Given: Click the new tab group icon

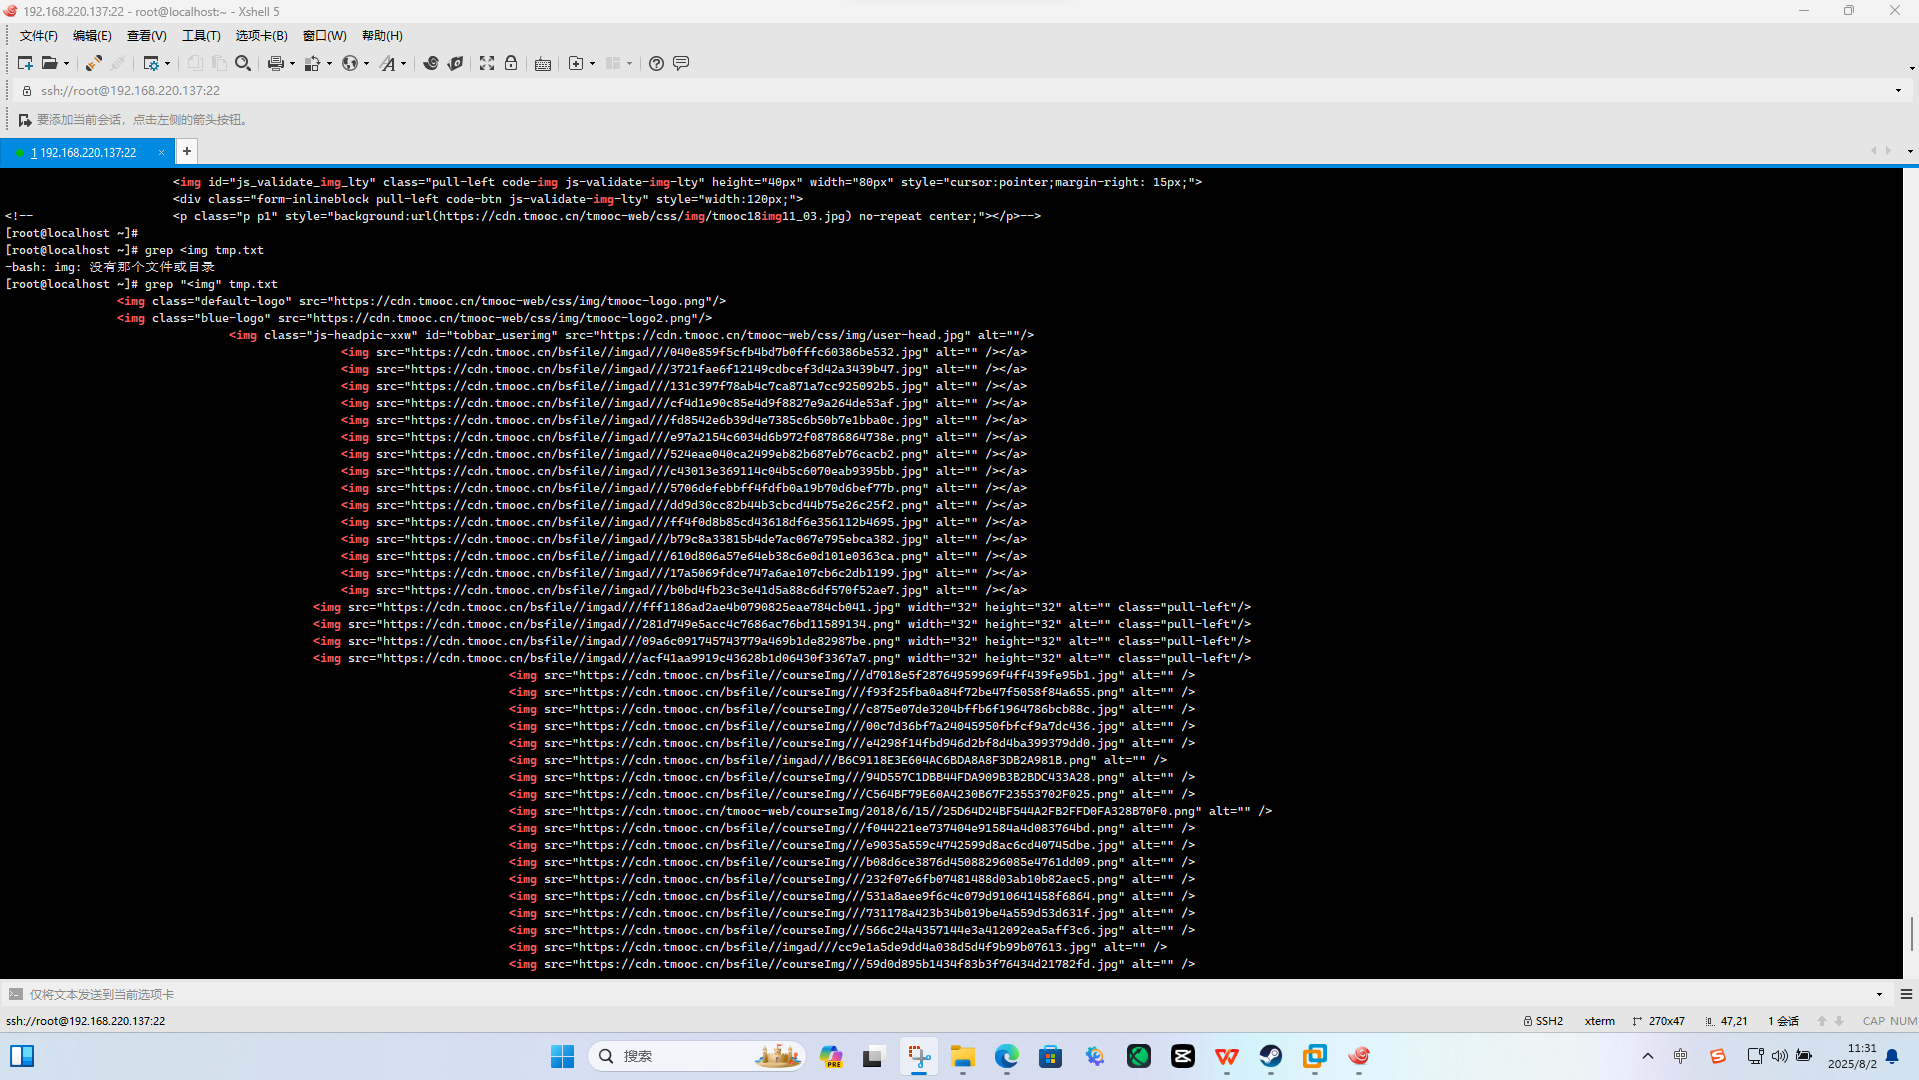Looking at the screenshot, I should coord(575,63).
